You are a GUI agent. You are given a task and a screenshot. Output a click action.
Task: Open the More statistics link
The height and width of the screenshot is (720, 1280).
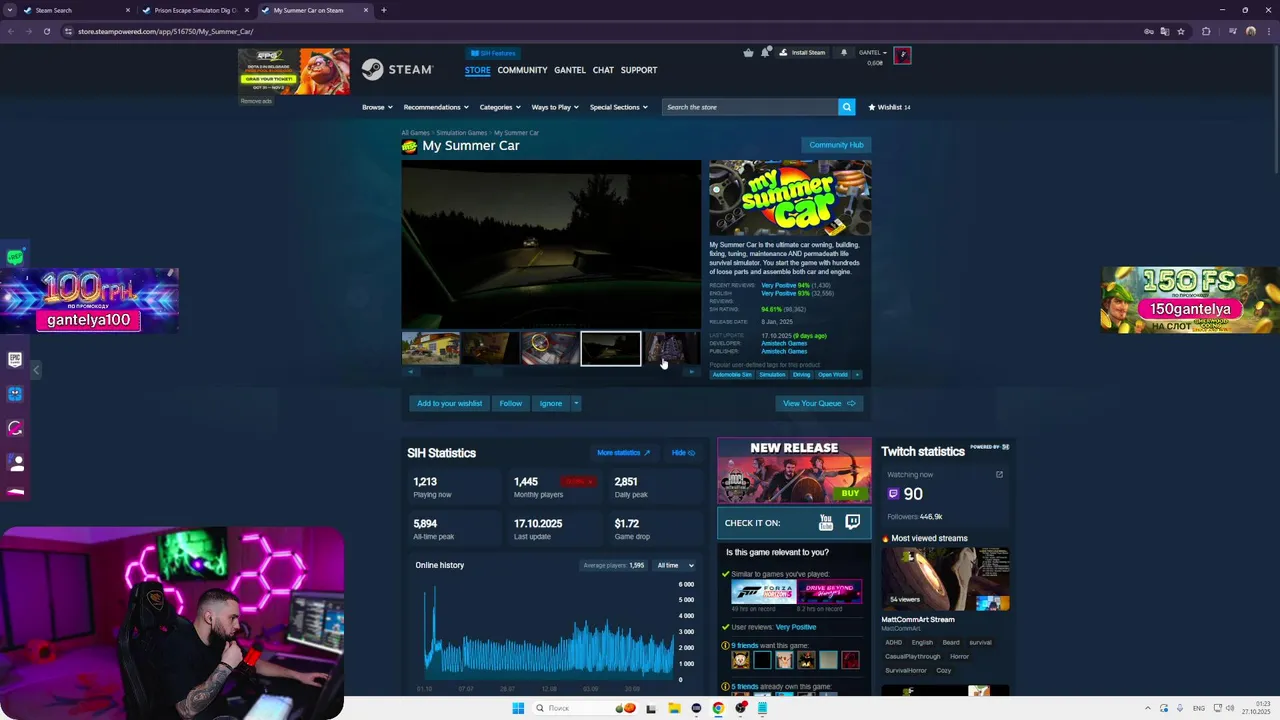[x=623, y=453]
